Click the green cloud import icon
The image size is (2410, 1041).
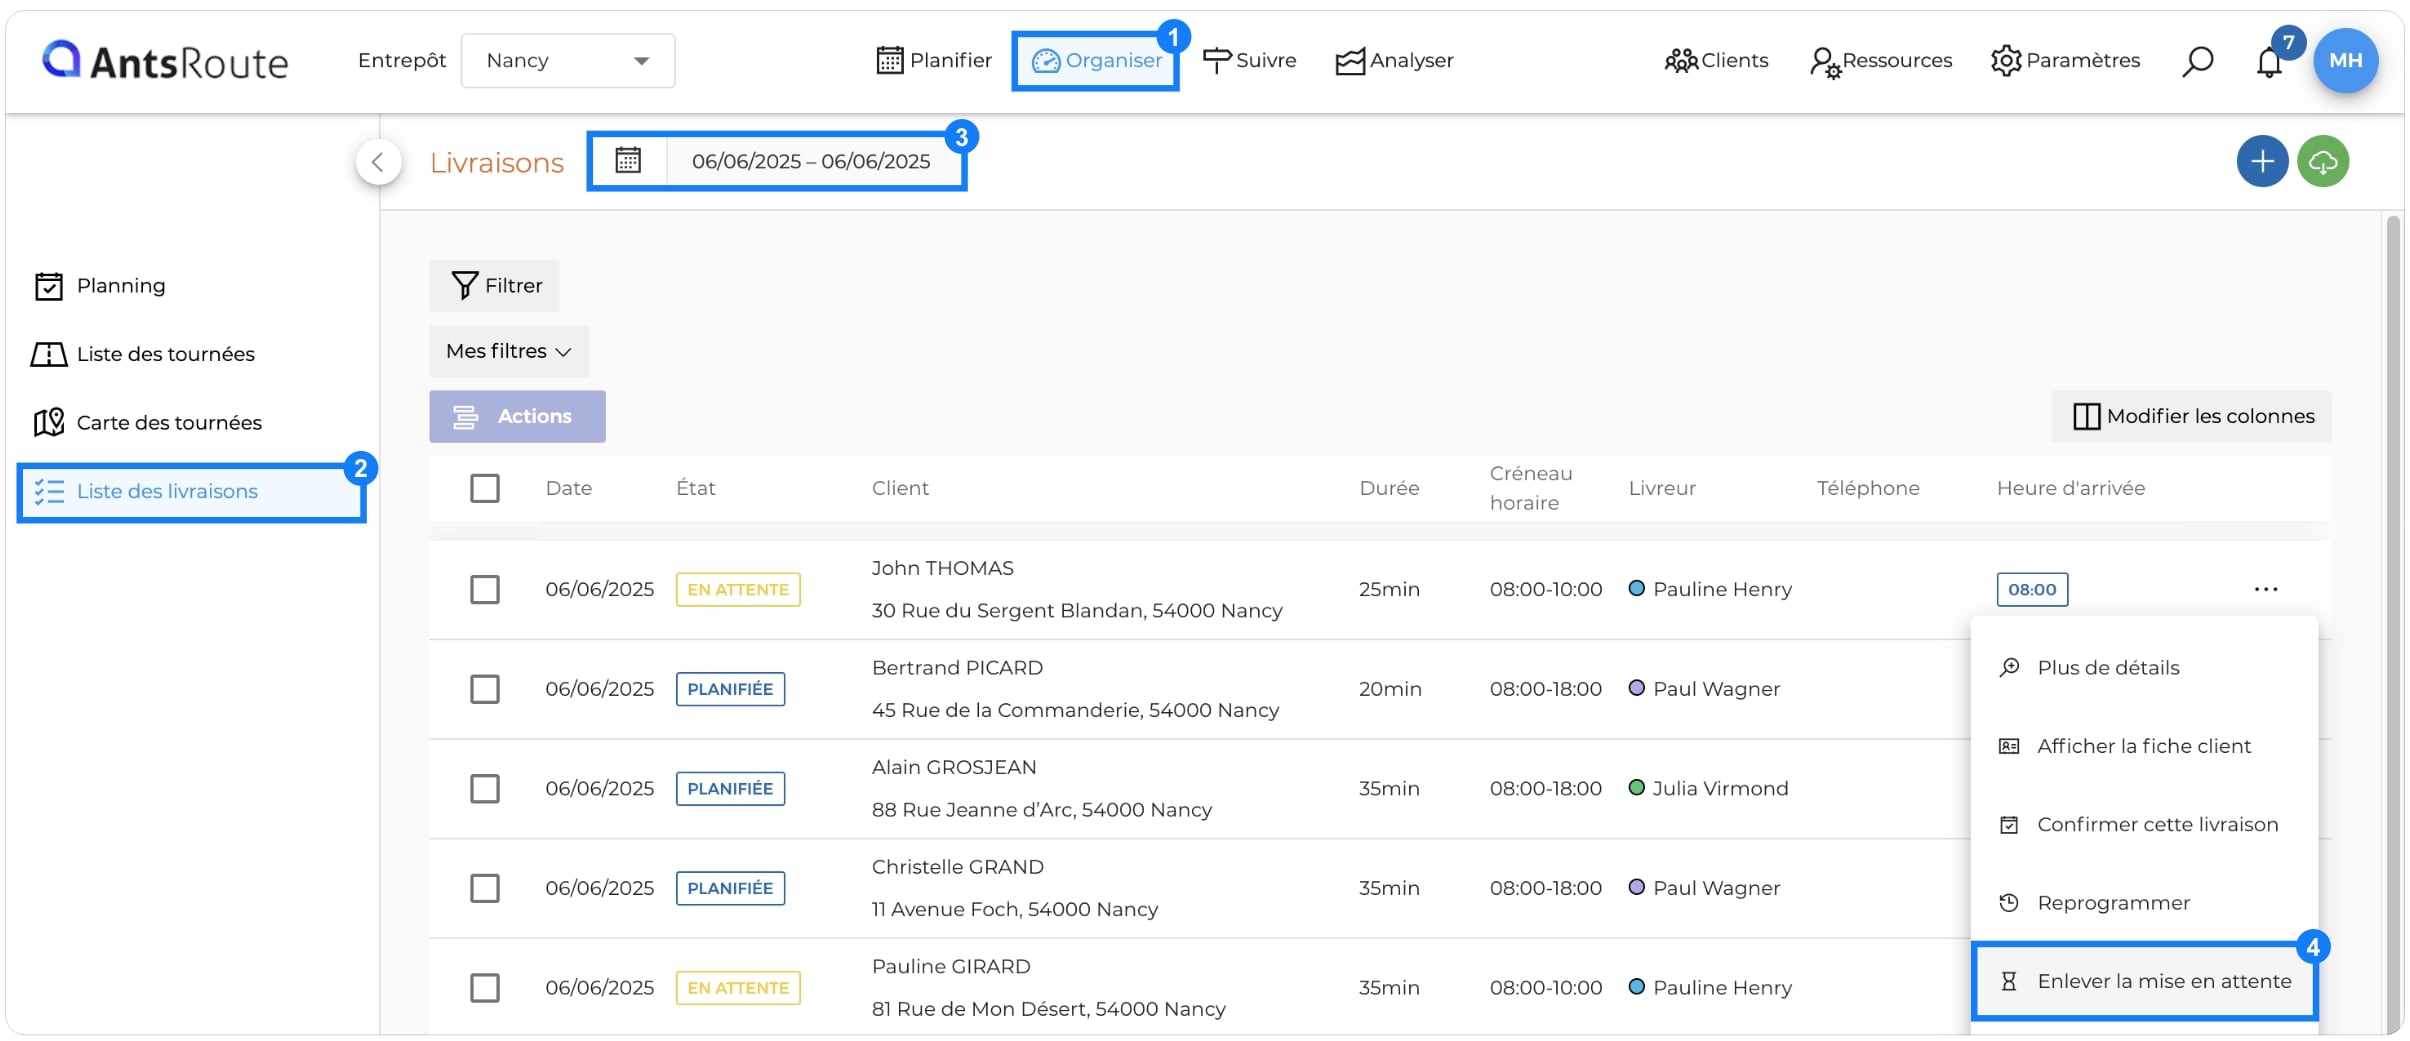2323,161
